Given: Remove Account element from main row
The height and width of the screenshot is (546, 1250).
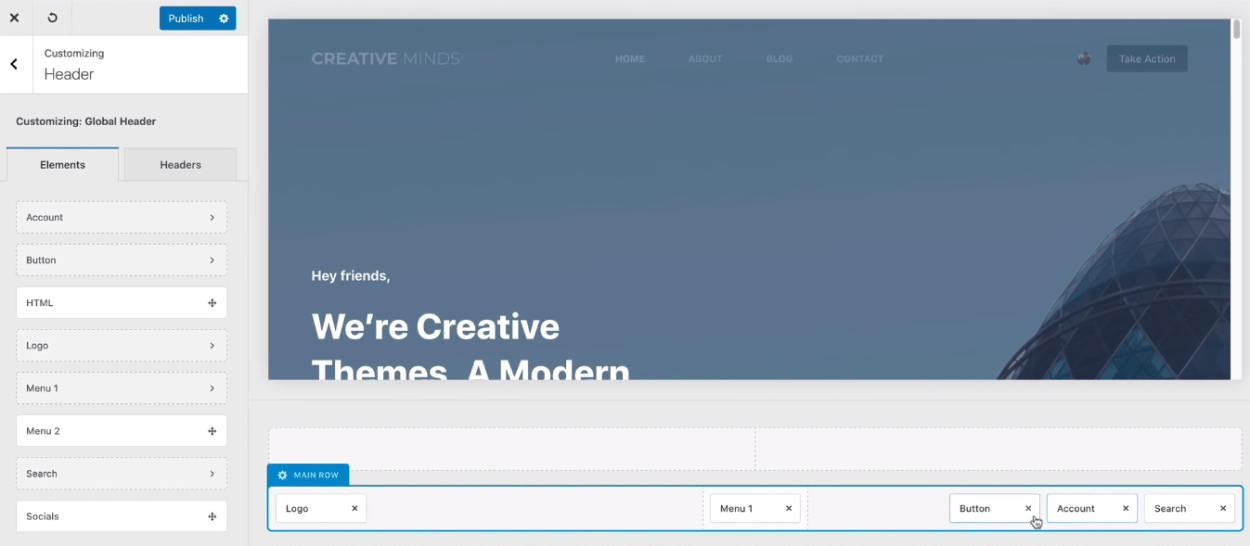Looking at the screenshot, I should pyautogui.click(x=1125, y=509).
